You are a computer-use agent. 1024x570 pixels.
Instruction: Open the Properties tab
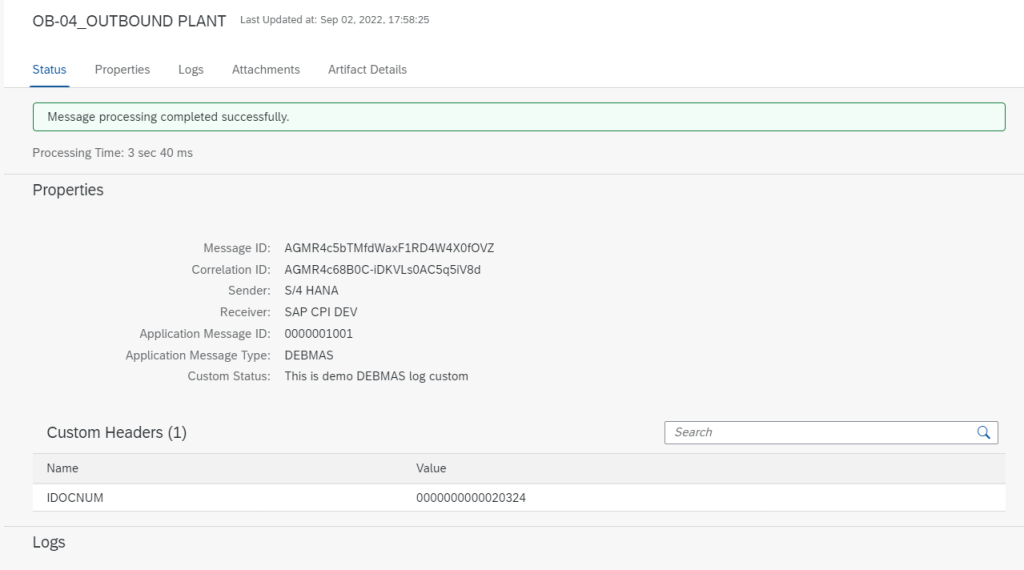tap(122, 70)
